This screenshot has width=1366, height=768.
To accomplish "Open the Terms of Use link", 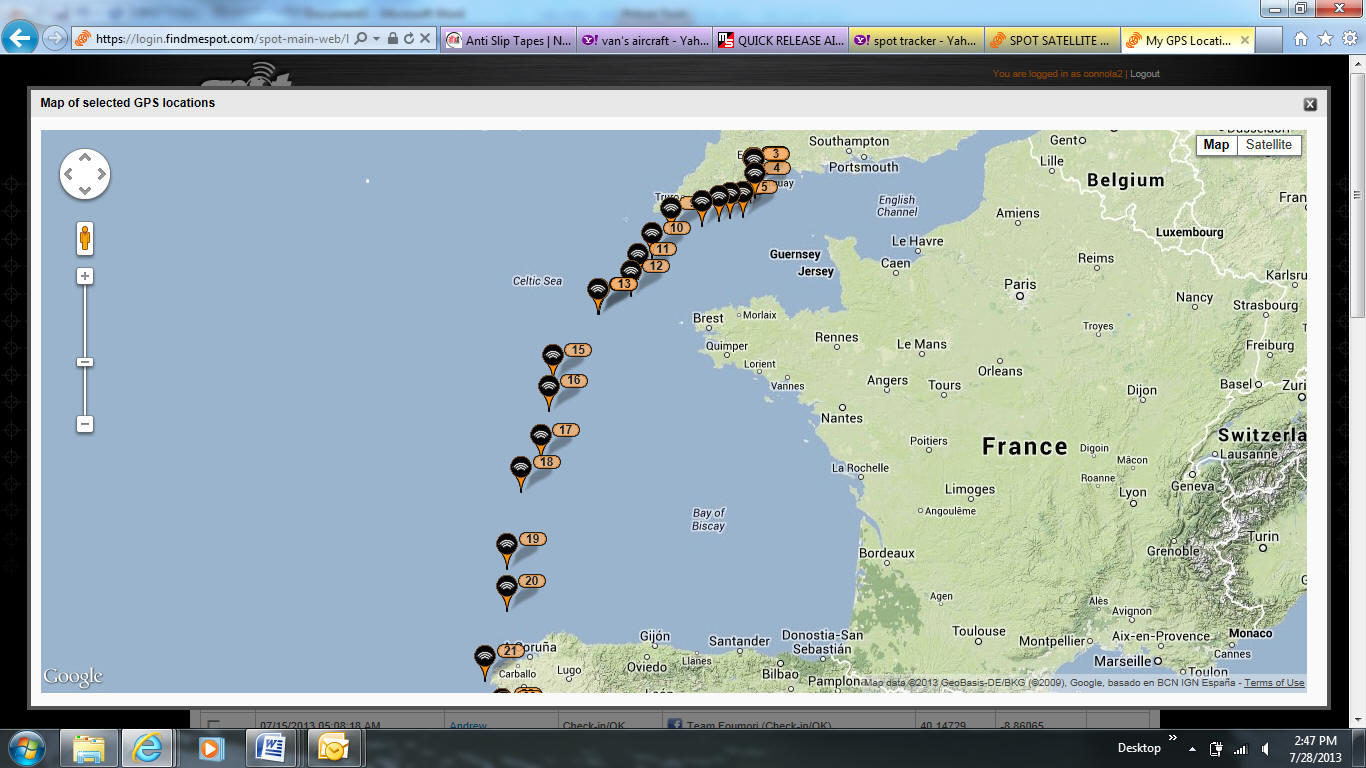I will tap(1274, 683).
